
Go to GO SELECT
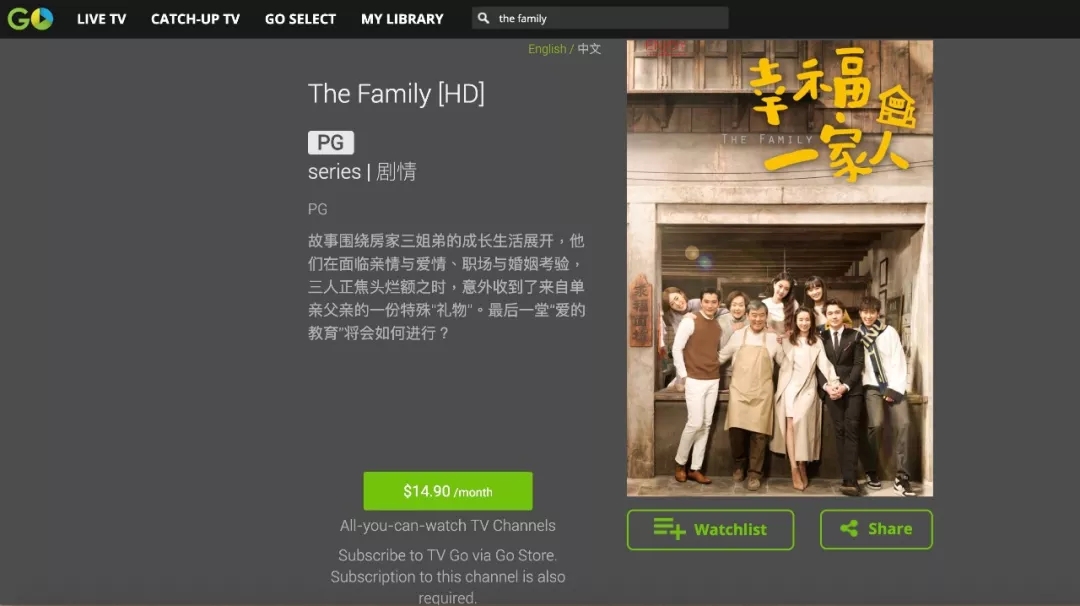(x=300, y=19)
